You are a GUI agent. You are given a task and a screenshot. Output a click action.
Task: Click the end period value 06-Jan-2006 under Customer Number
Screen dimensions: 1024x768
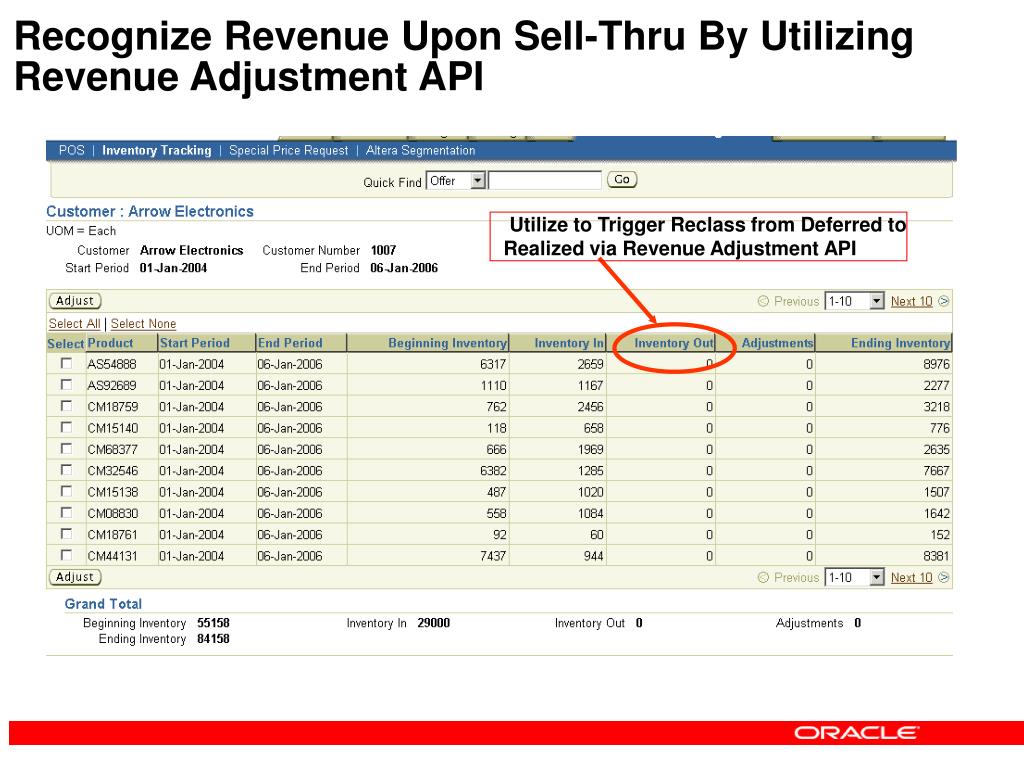point(404,268)
